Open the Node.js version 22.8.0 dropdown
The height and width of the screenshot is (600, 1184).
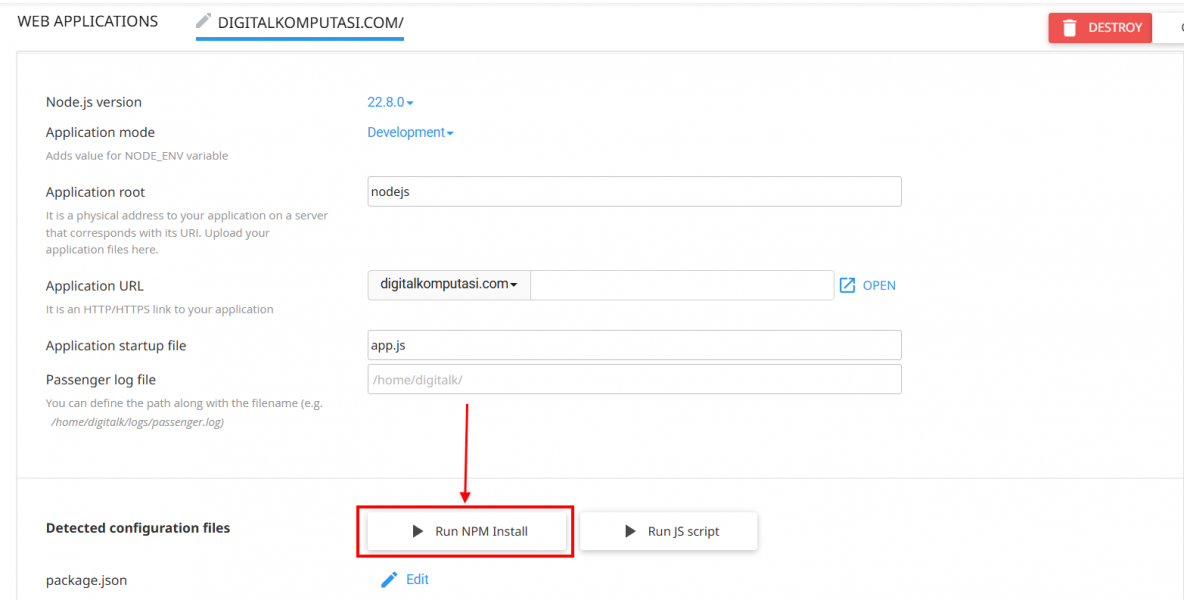(x=390, y=102)
